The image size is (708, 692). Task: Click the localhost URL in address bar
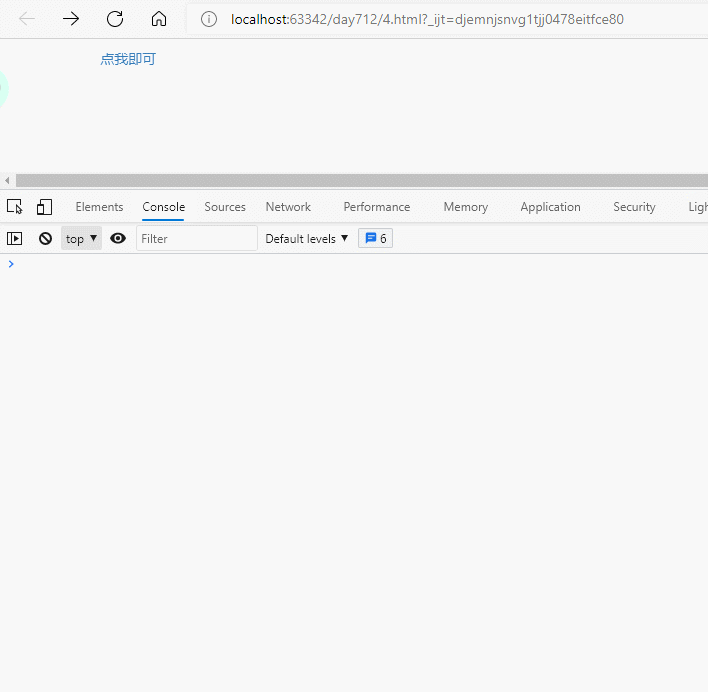click(x=427, y=19)
